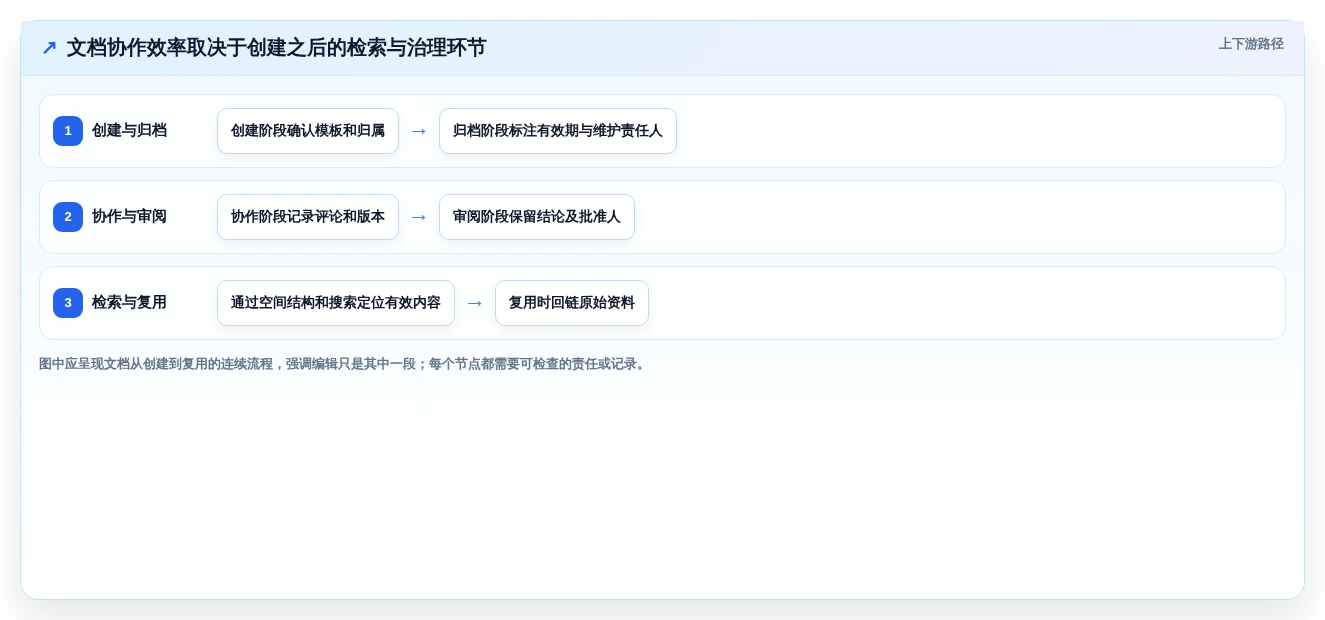Select the 通过空间结构和搜索定位有效内容 node
This screenshot has height=620, width=1325.
tap(336, 303)
